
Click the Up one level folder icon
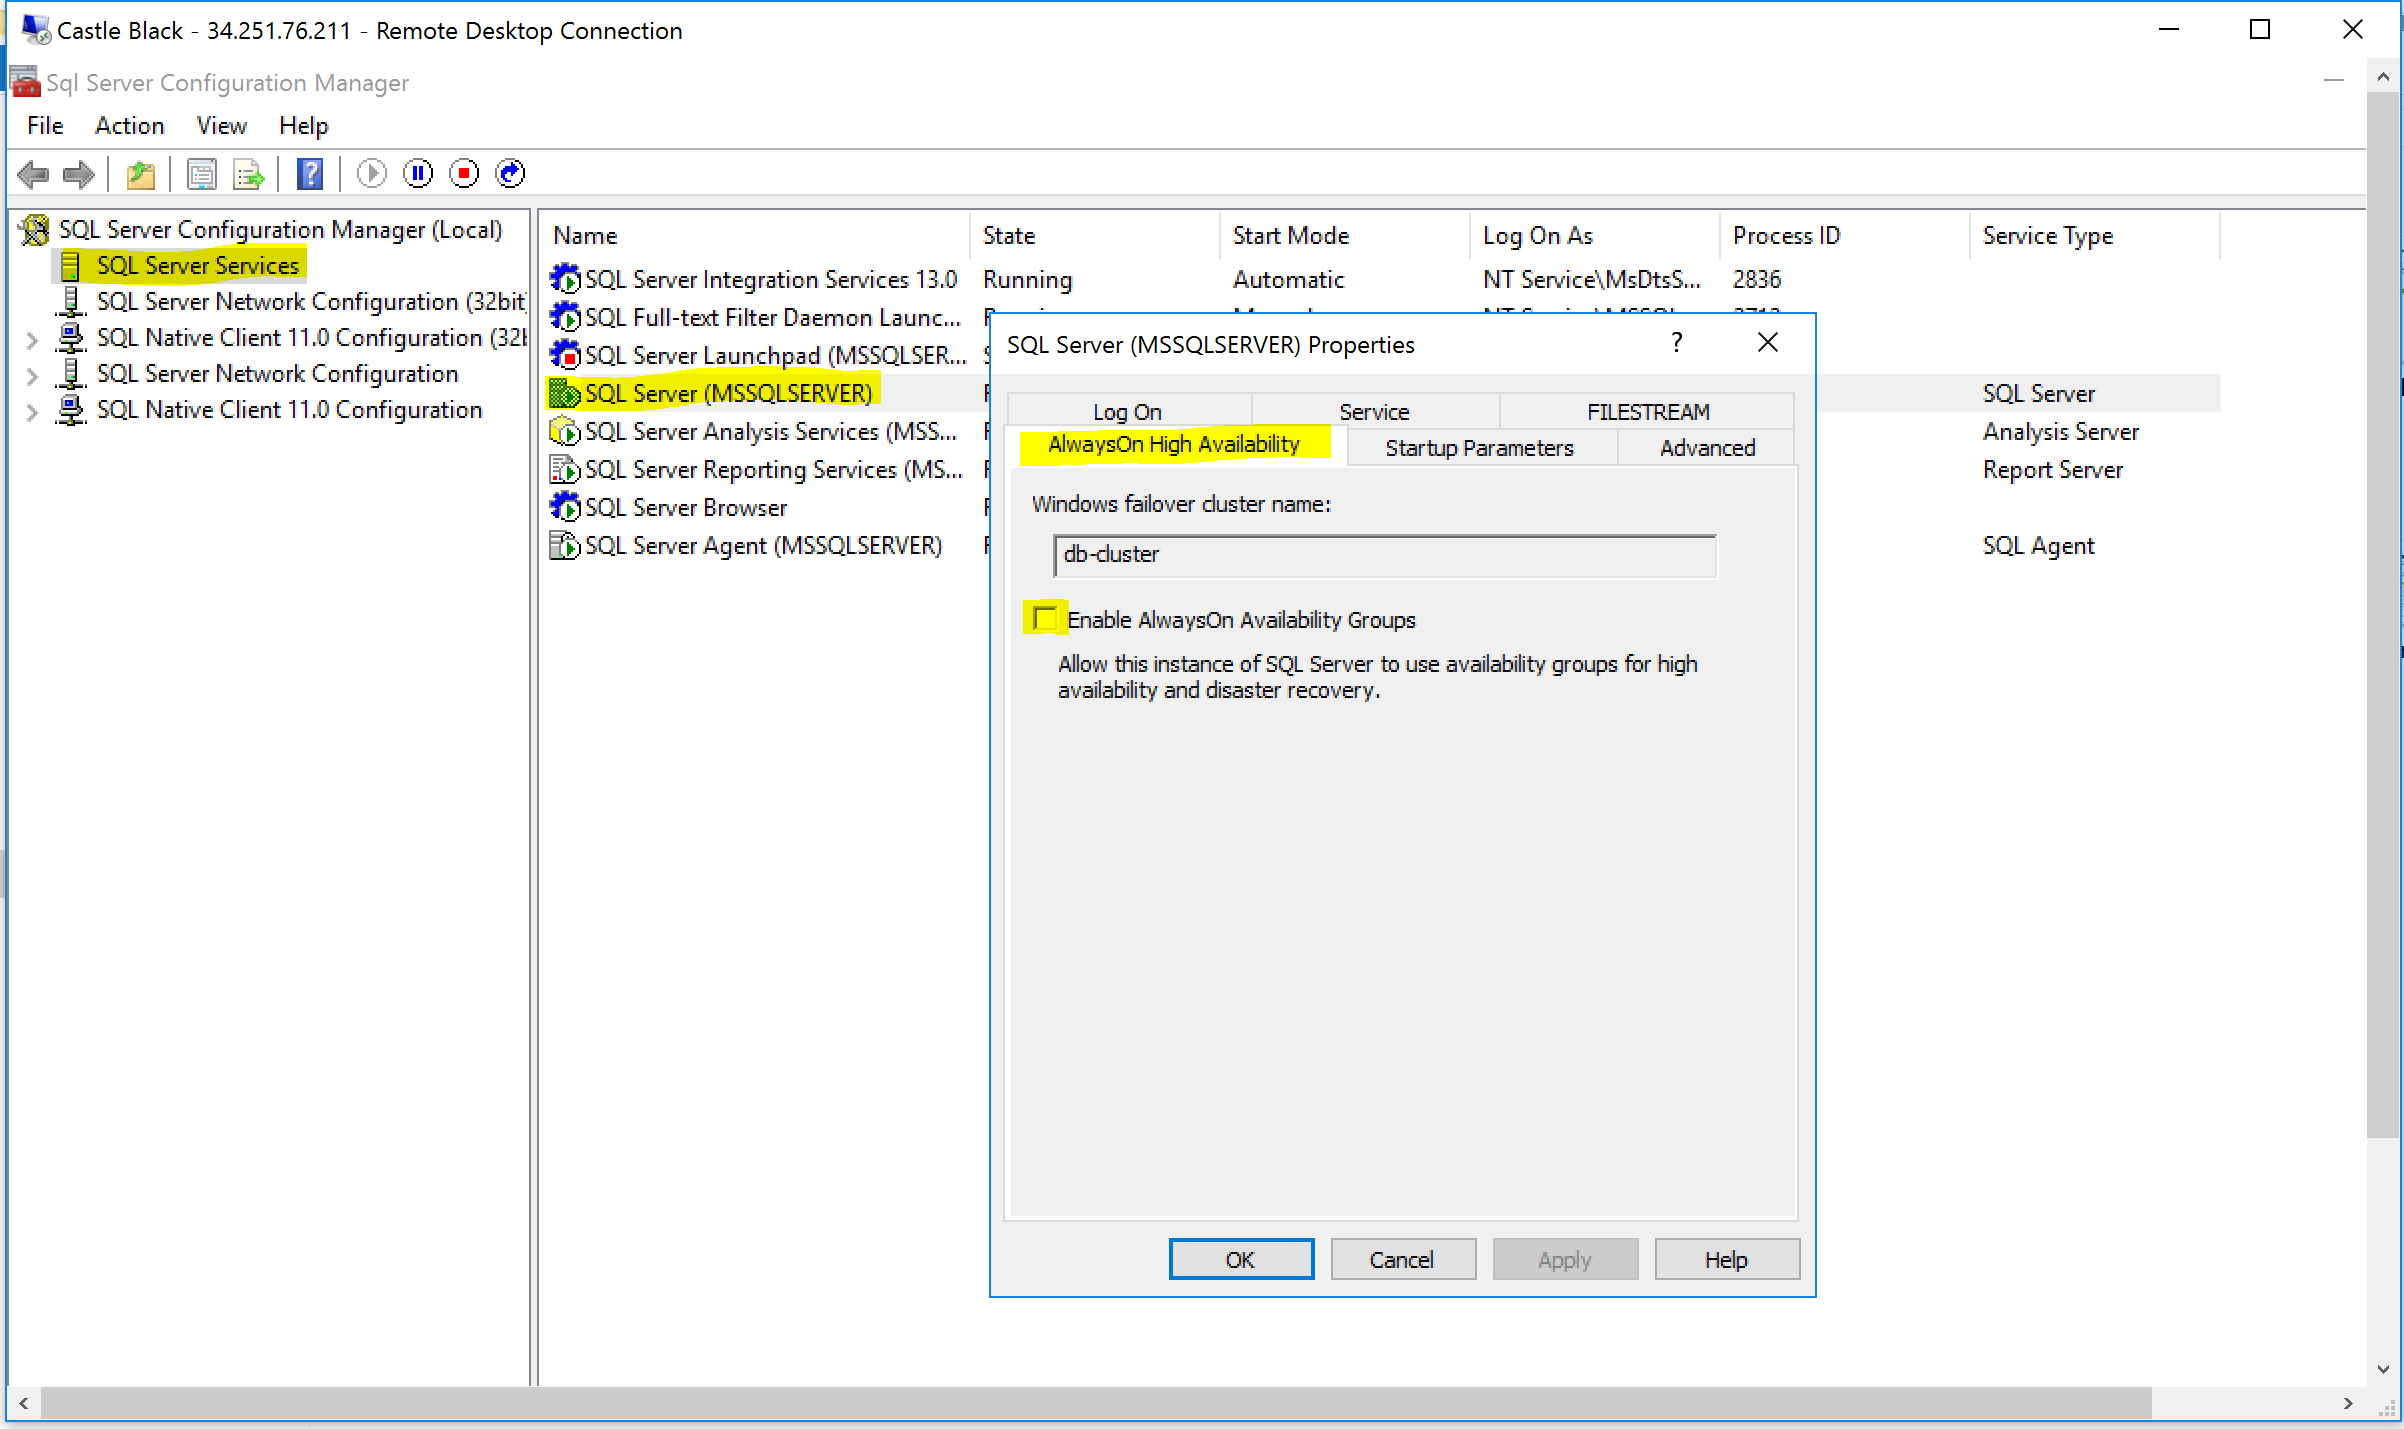click(x=141, y=174)
